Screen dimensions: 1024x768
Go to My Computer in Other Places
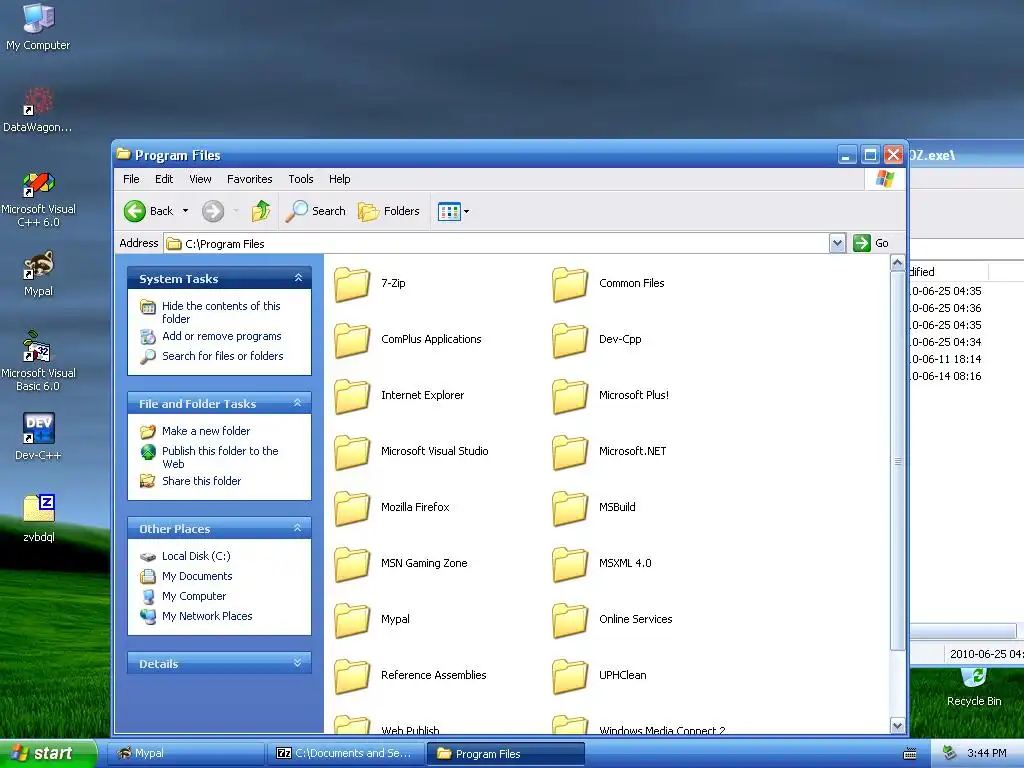pyautogui.click(x=194, y=596)
